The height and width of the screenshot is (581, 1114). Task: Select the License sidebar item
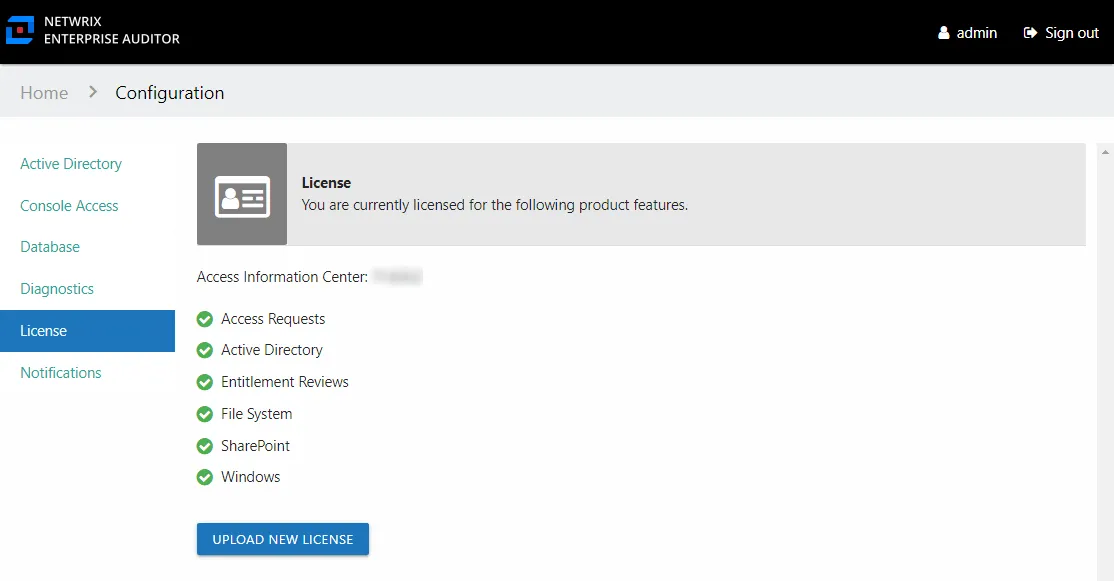[x=87, y=331]
